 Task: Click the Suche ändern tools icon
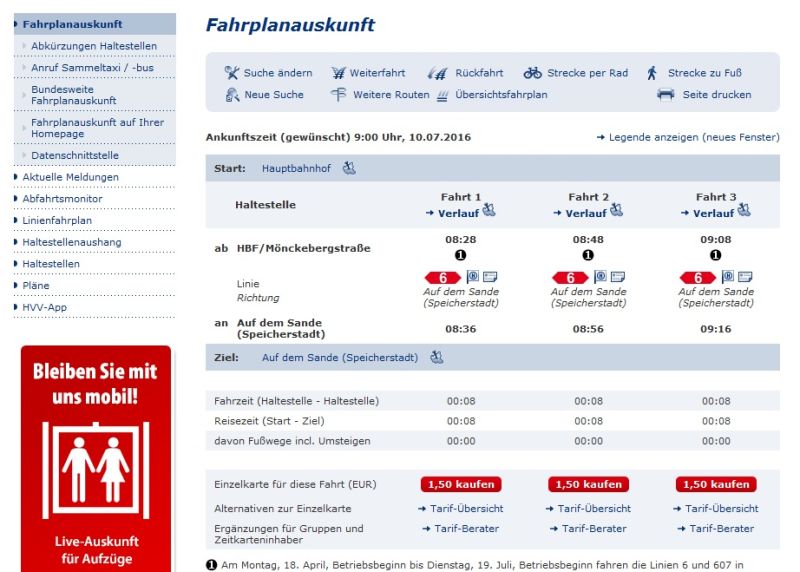pyautogui.click(x=232, y=73)
